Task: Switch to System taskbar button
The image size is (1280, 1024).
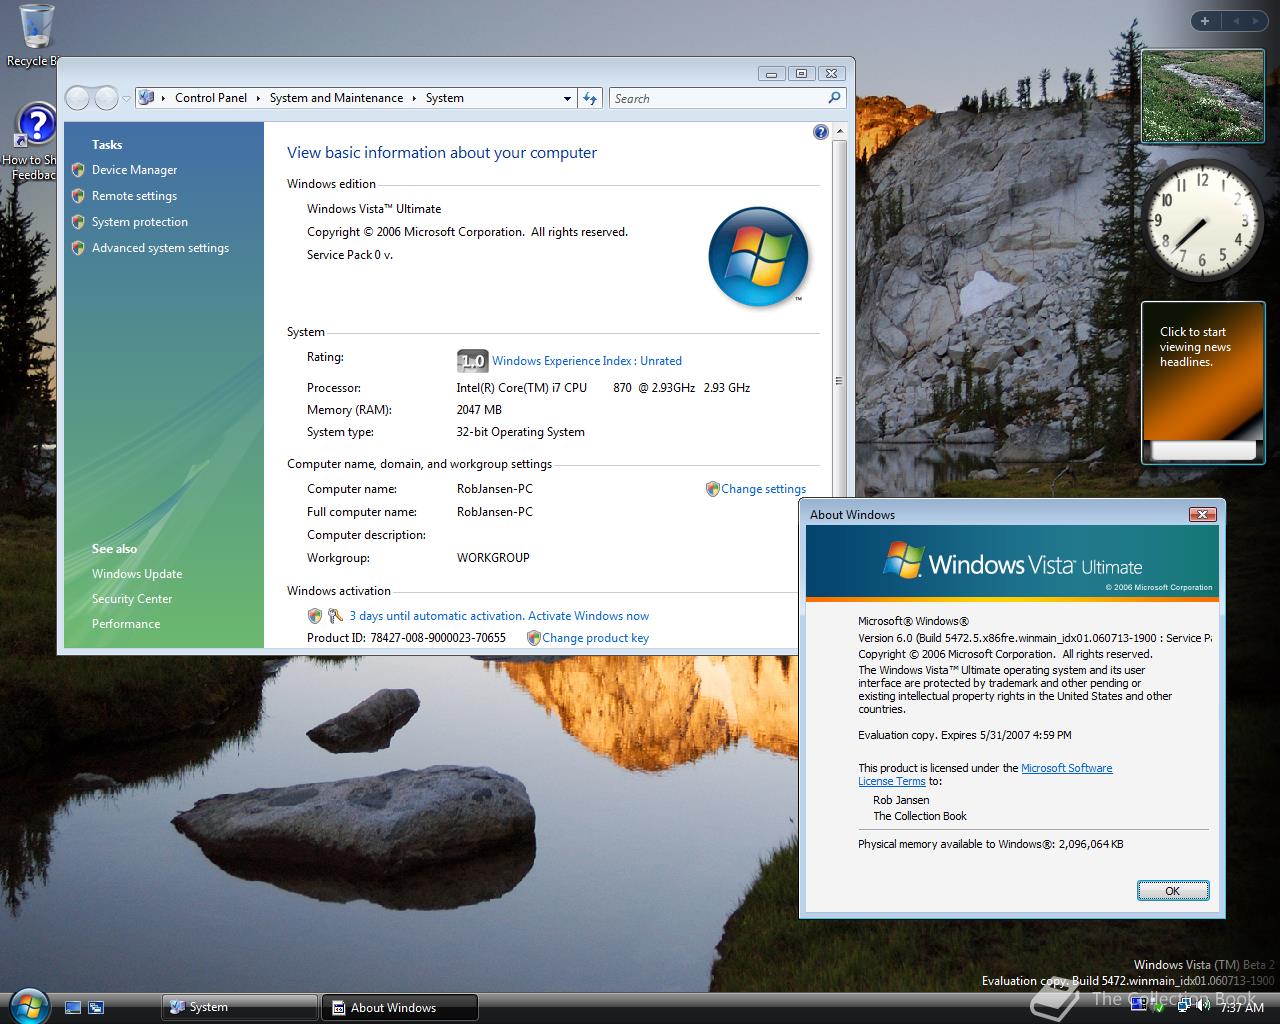Action: pyautogui.click(x=239, y=1007)
